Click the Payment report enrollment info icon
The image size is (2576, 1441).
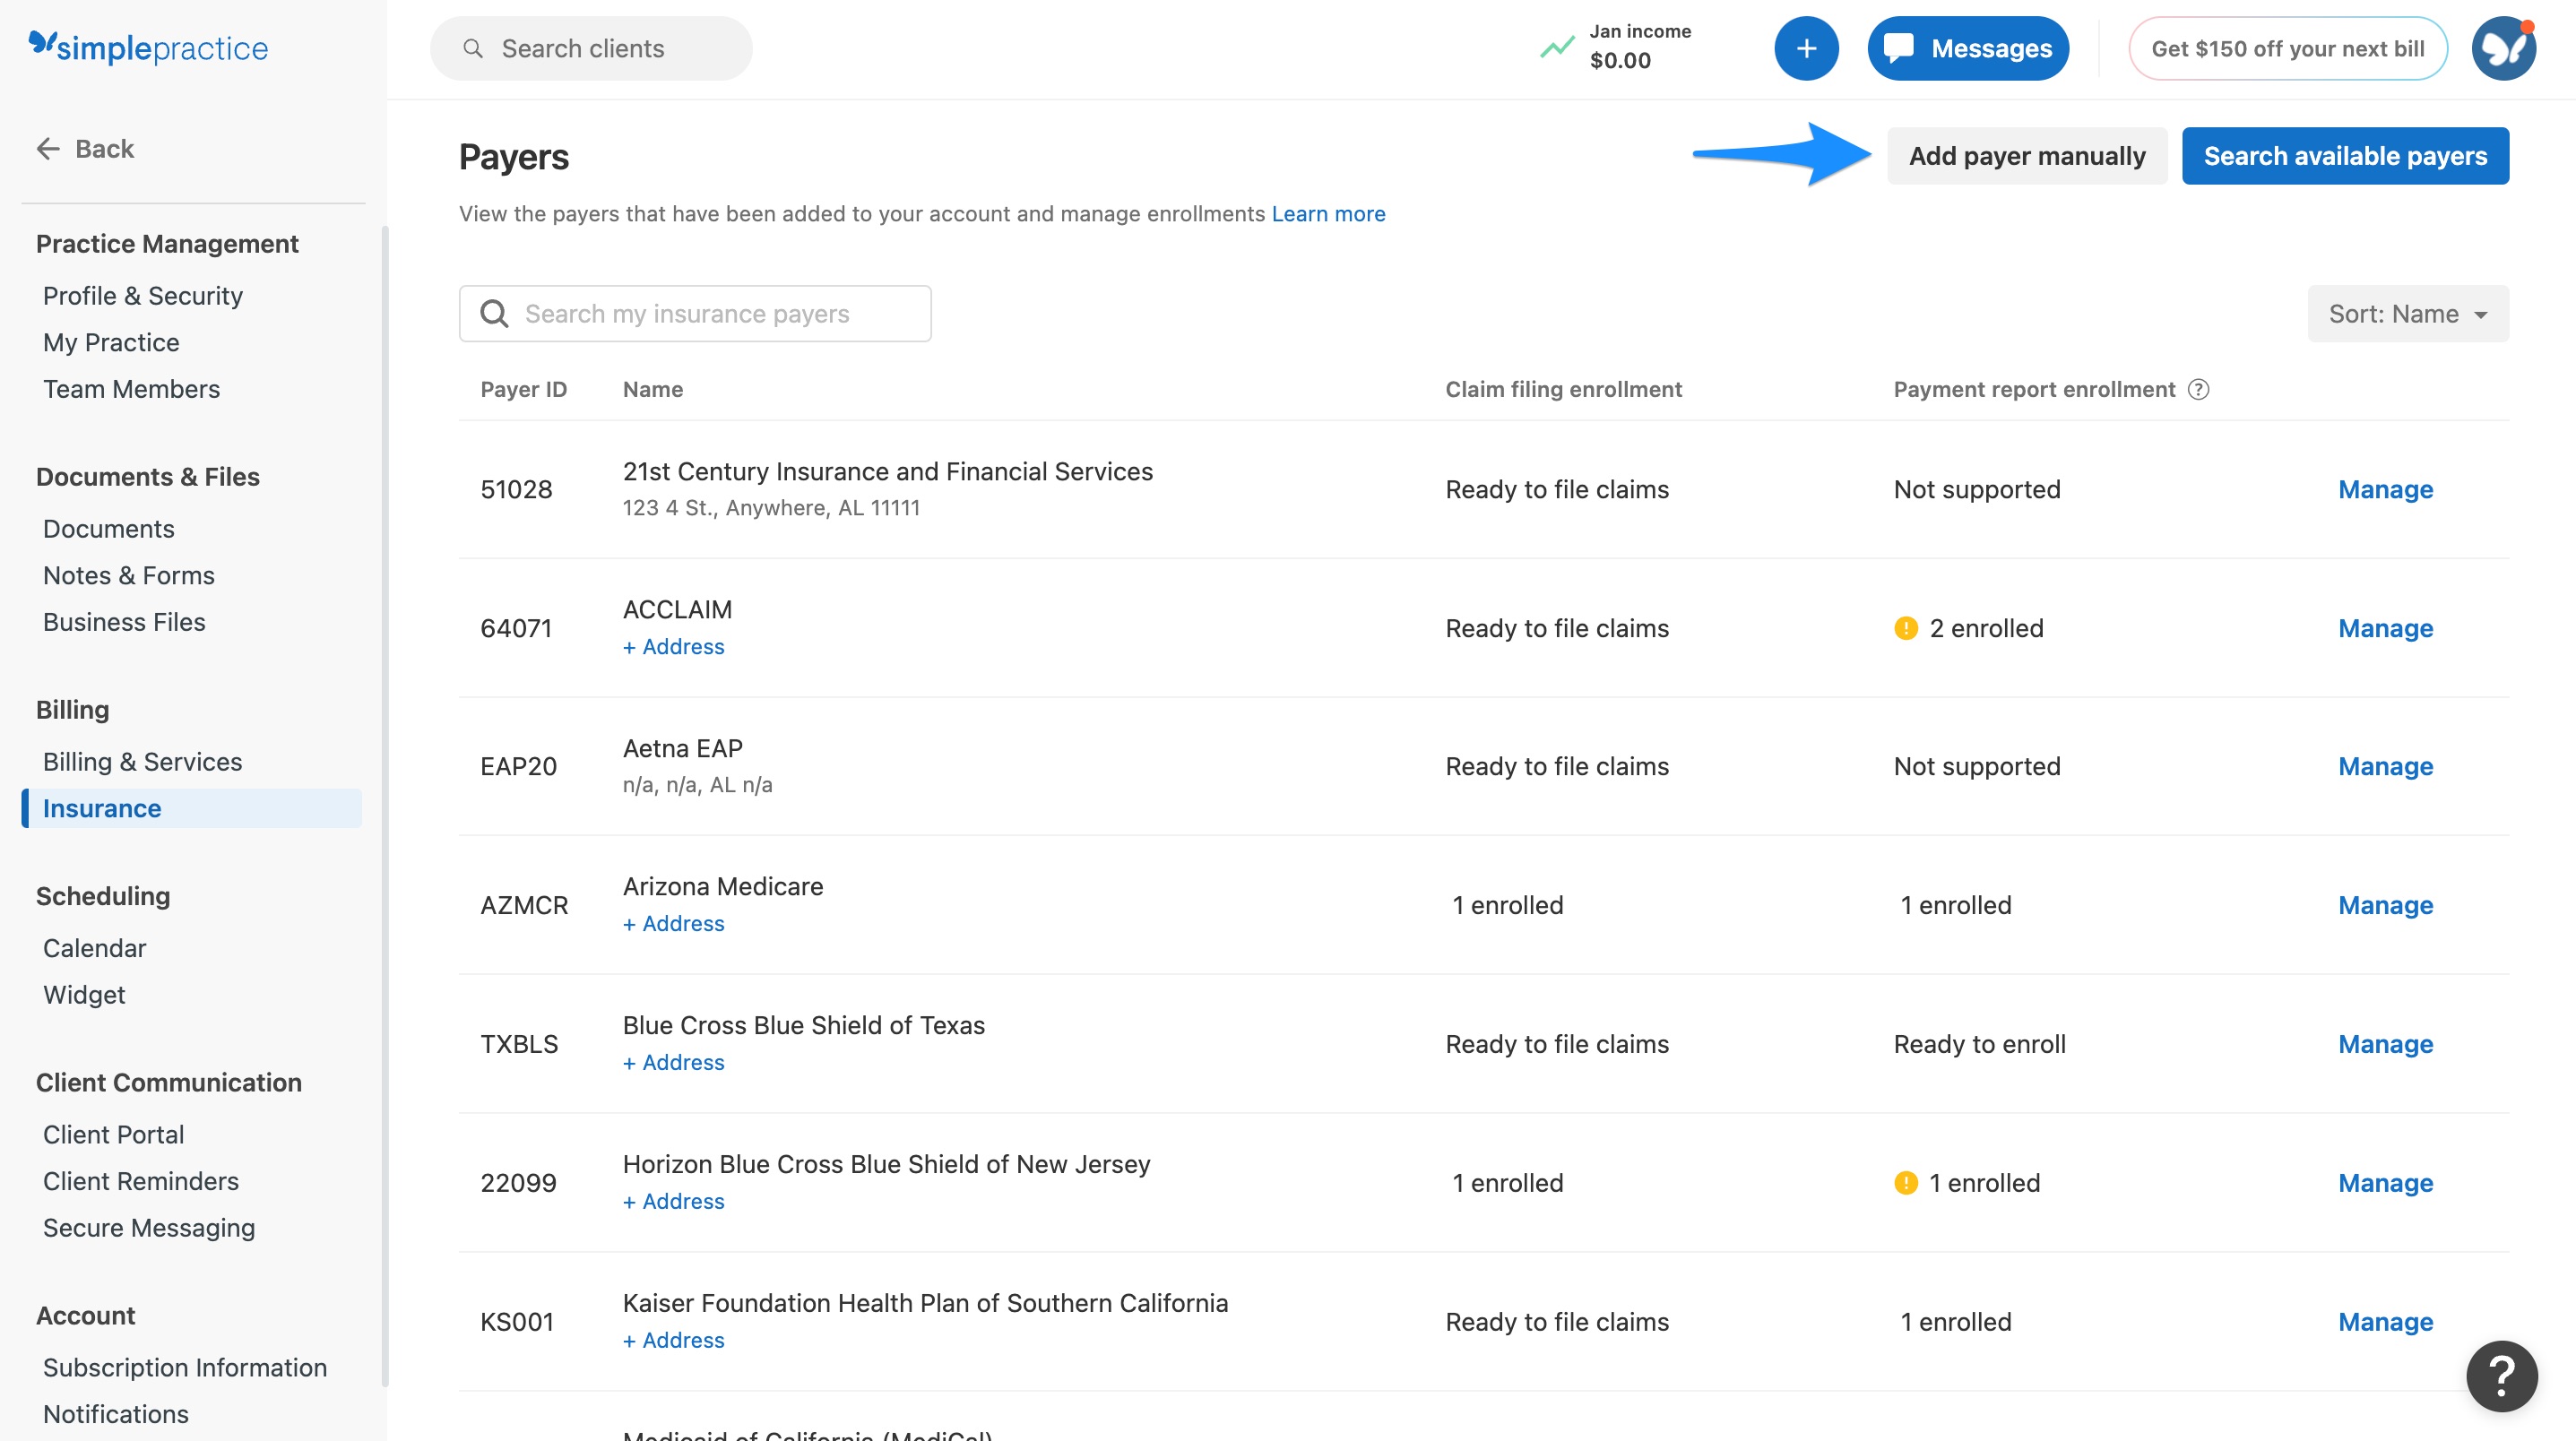point(2198,389)
